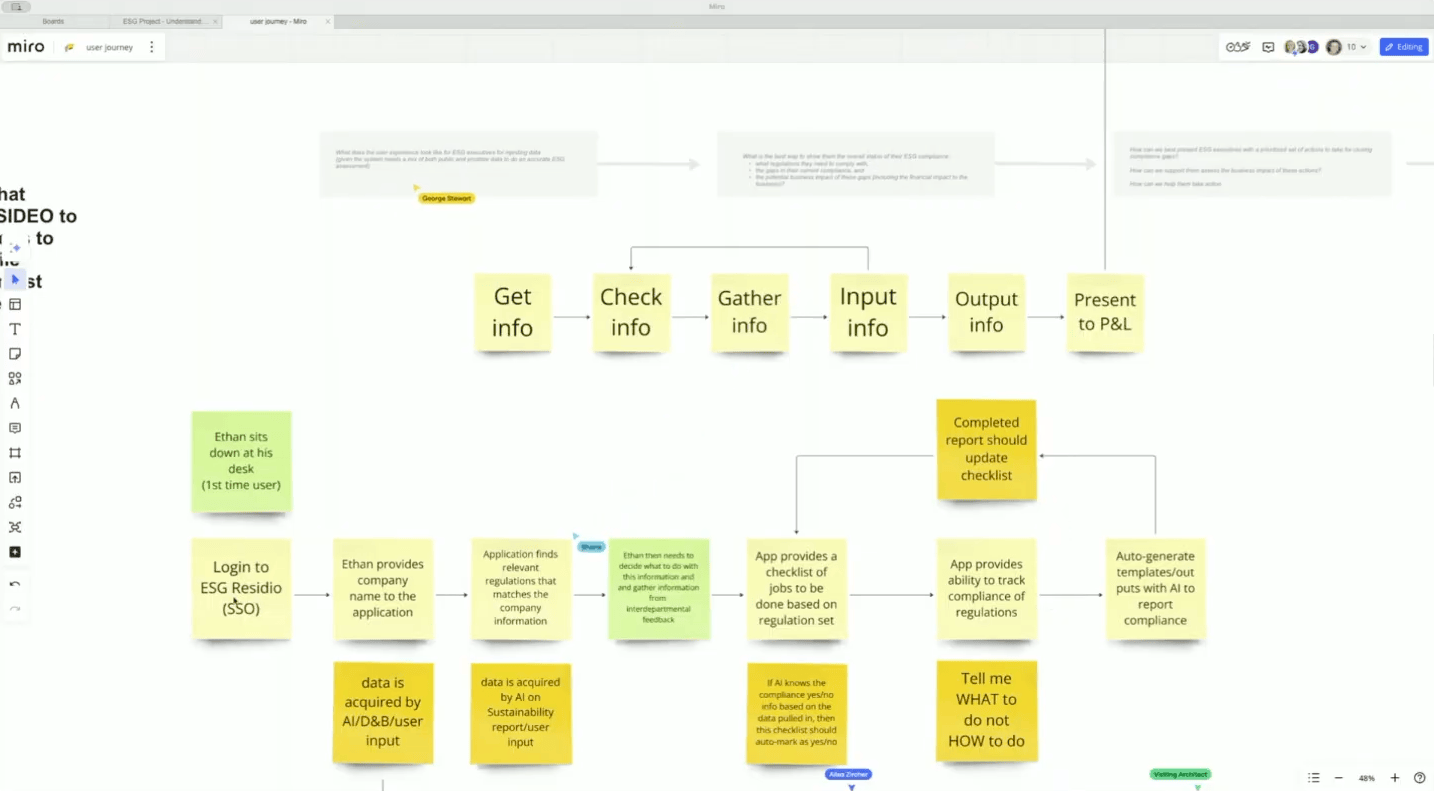Open the Shapes tool in the toolbar
Image resolution: width=1434 pixels, height=791 pixels.
pyautogui.click(x=15, y=379)
